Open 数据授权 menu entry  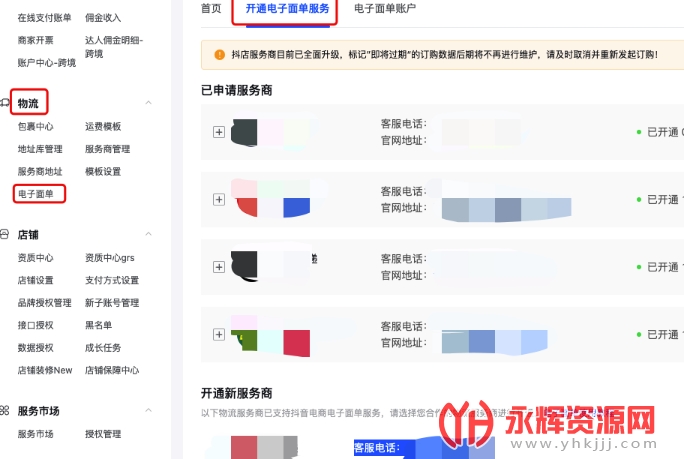pos(35,348)
